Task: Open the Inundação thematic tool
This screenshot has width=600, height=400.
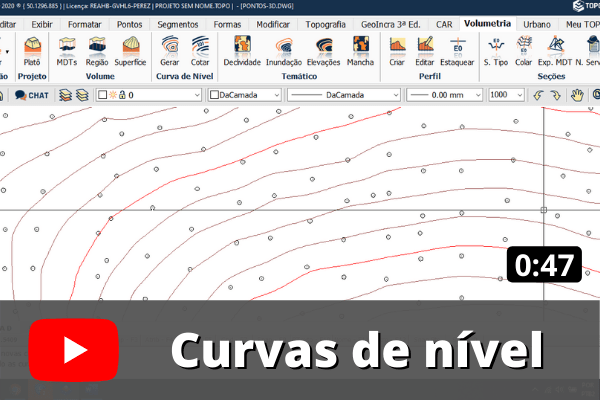Action: (284, 51)
